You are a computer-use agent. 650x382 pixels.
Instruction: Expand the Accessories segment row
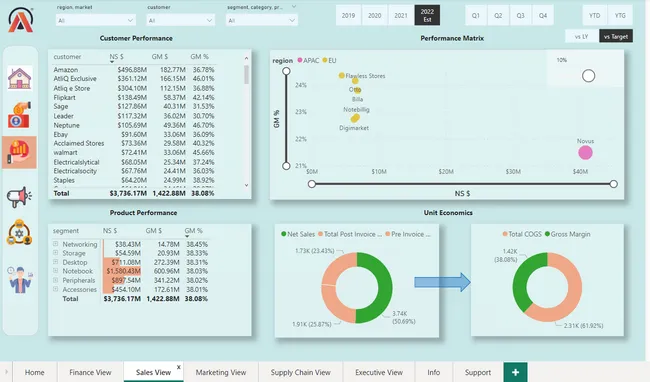click(56, 289)
